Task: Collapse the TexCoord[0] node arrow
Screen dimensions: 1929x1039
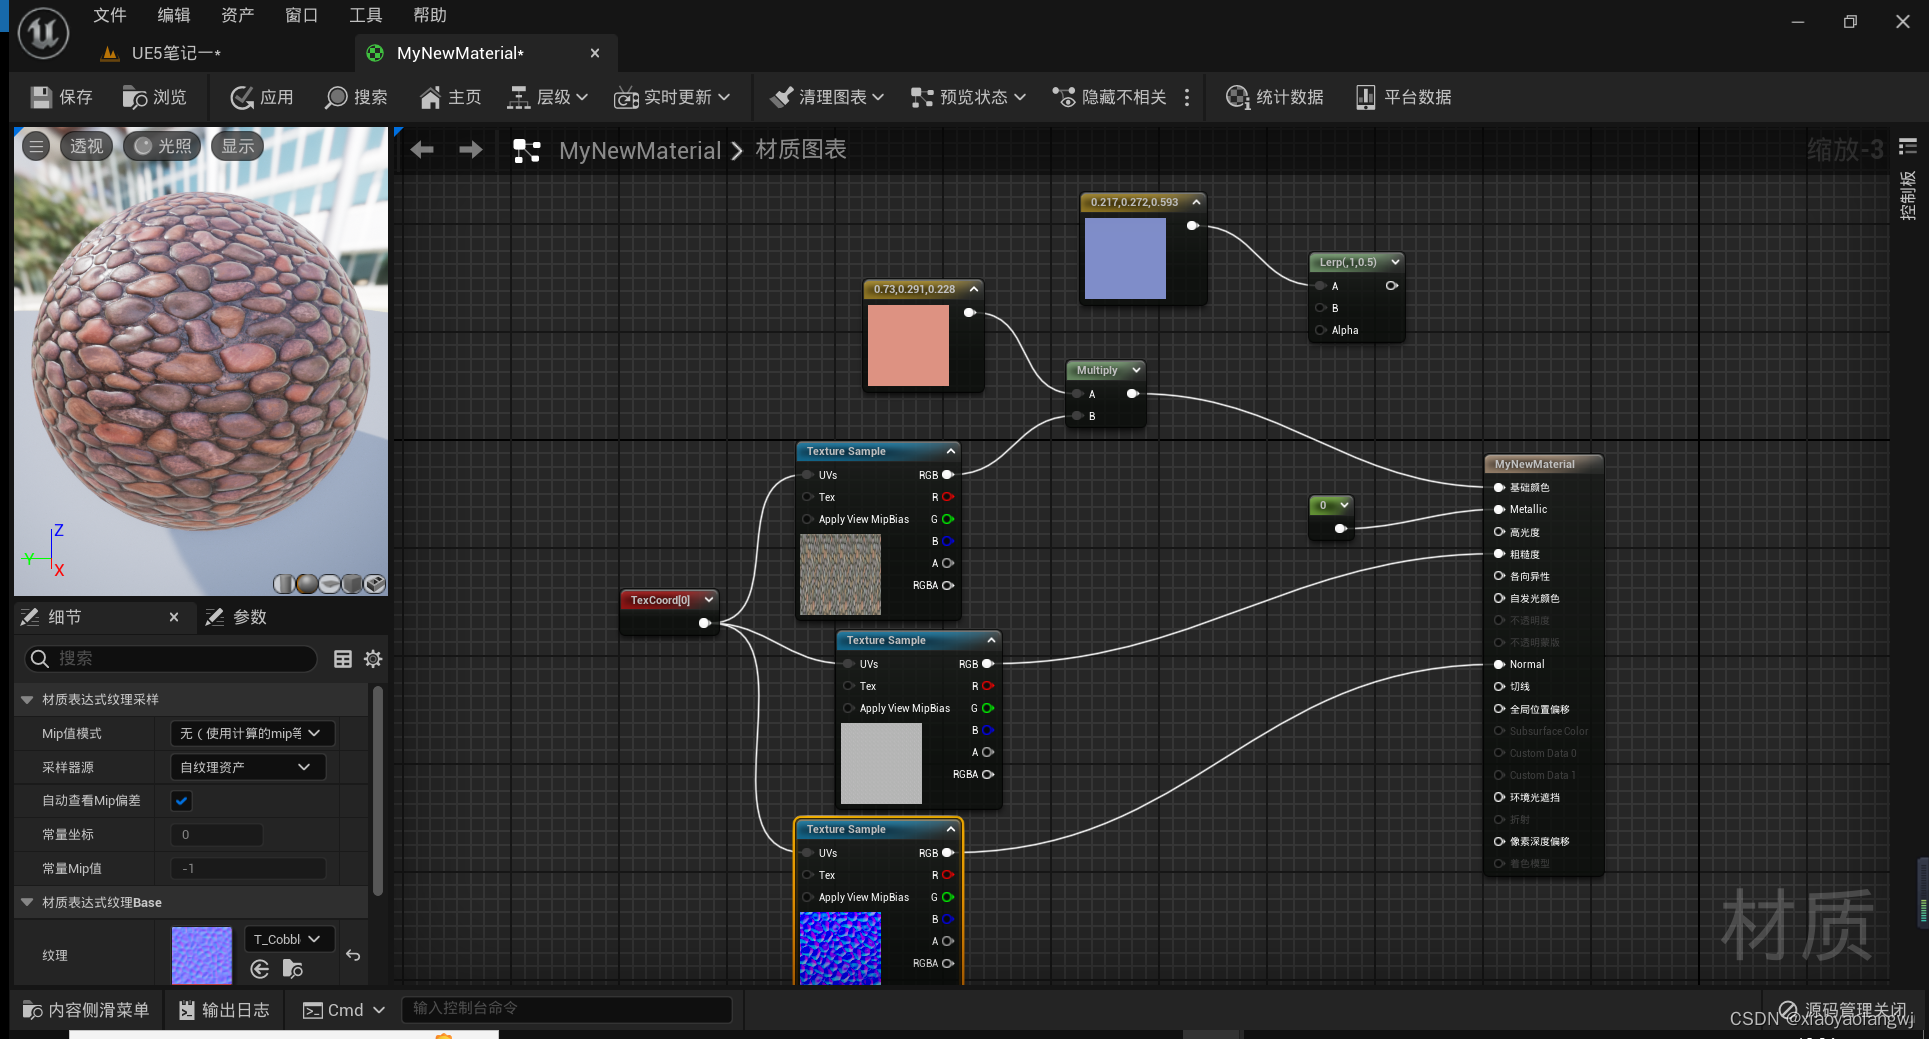Action: coord(709,600)
